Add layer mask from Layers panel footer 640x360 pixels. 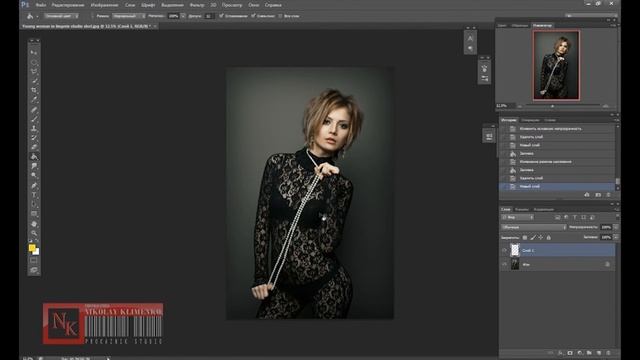(x=570, y=353)
